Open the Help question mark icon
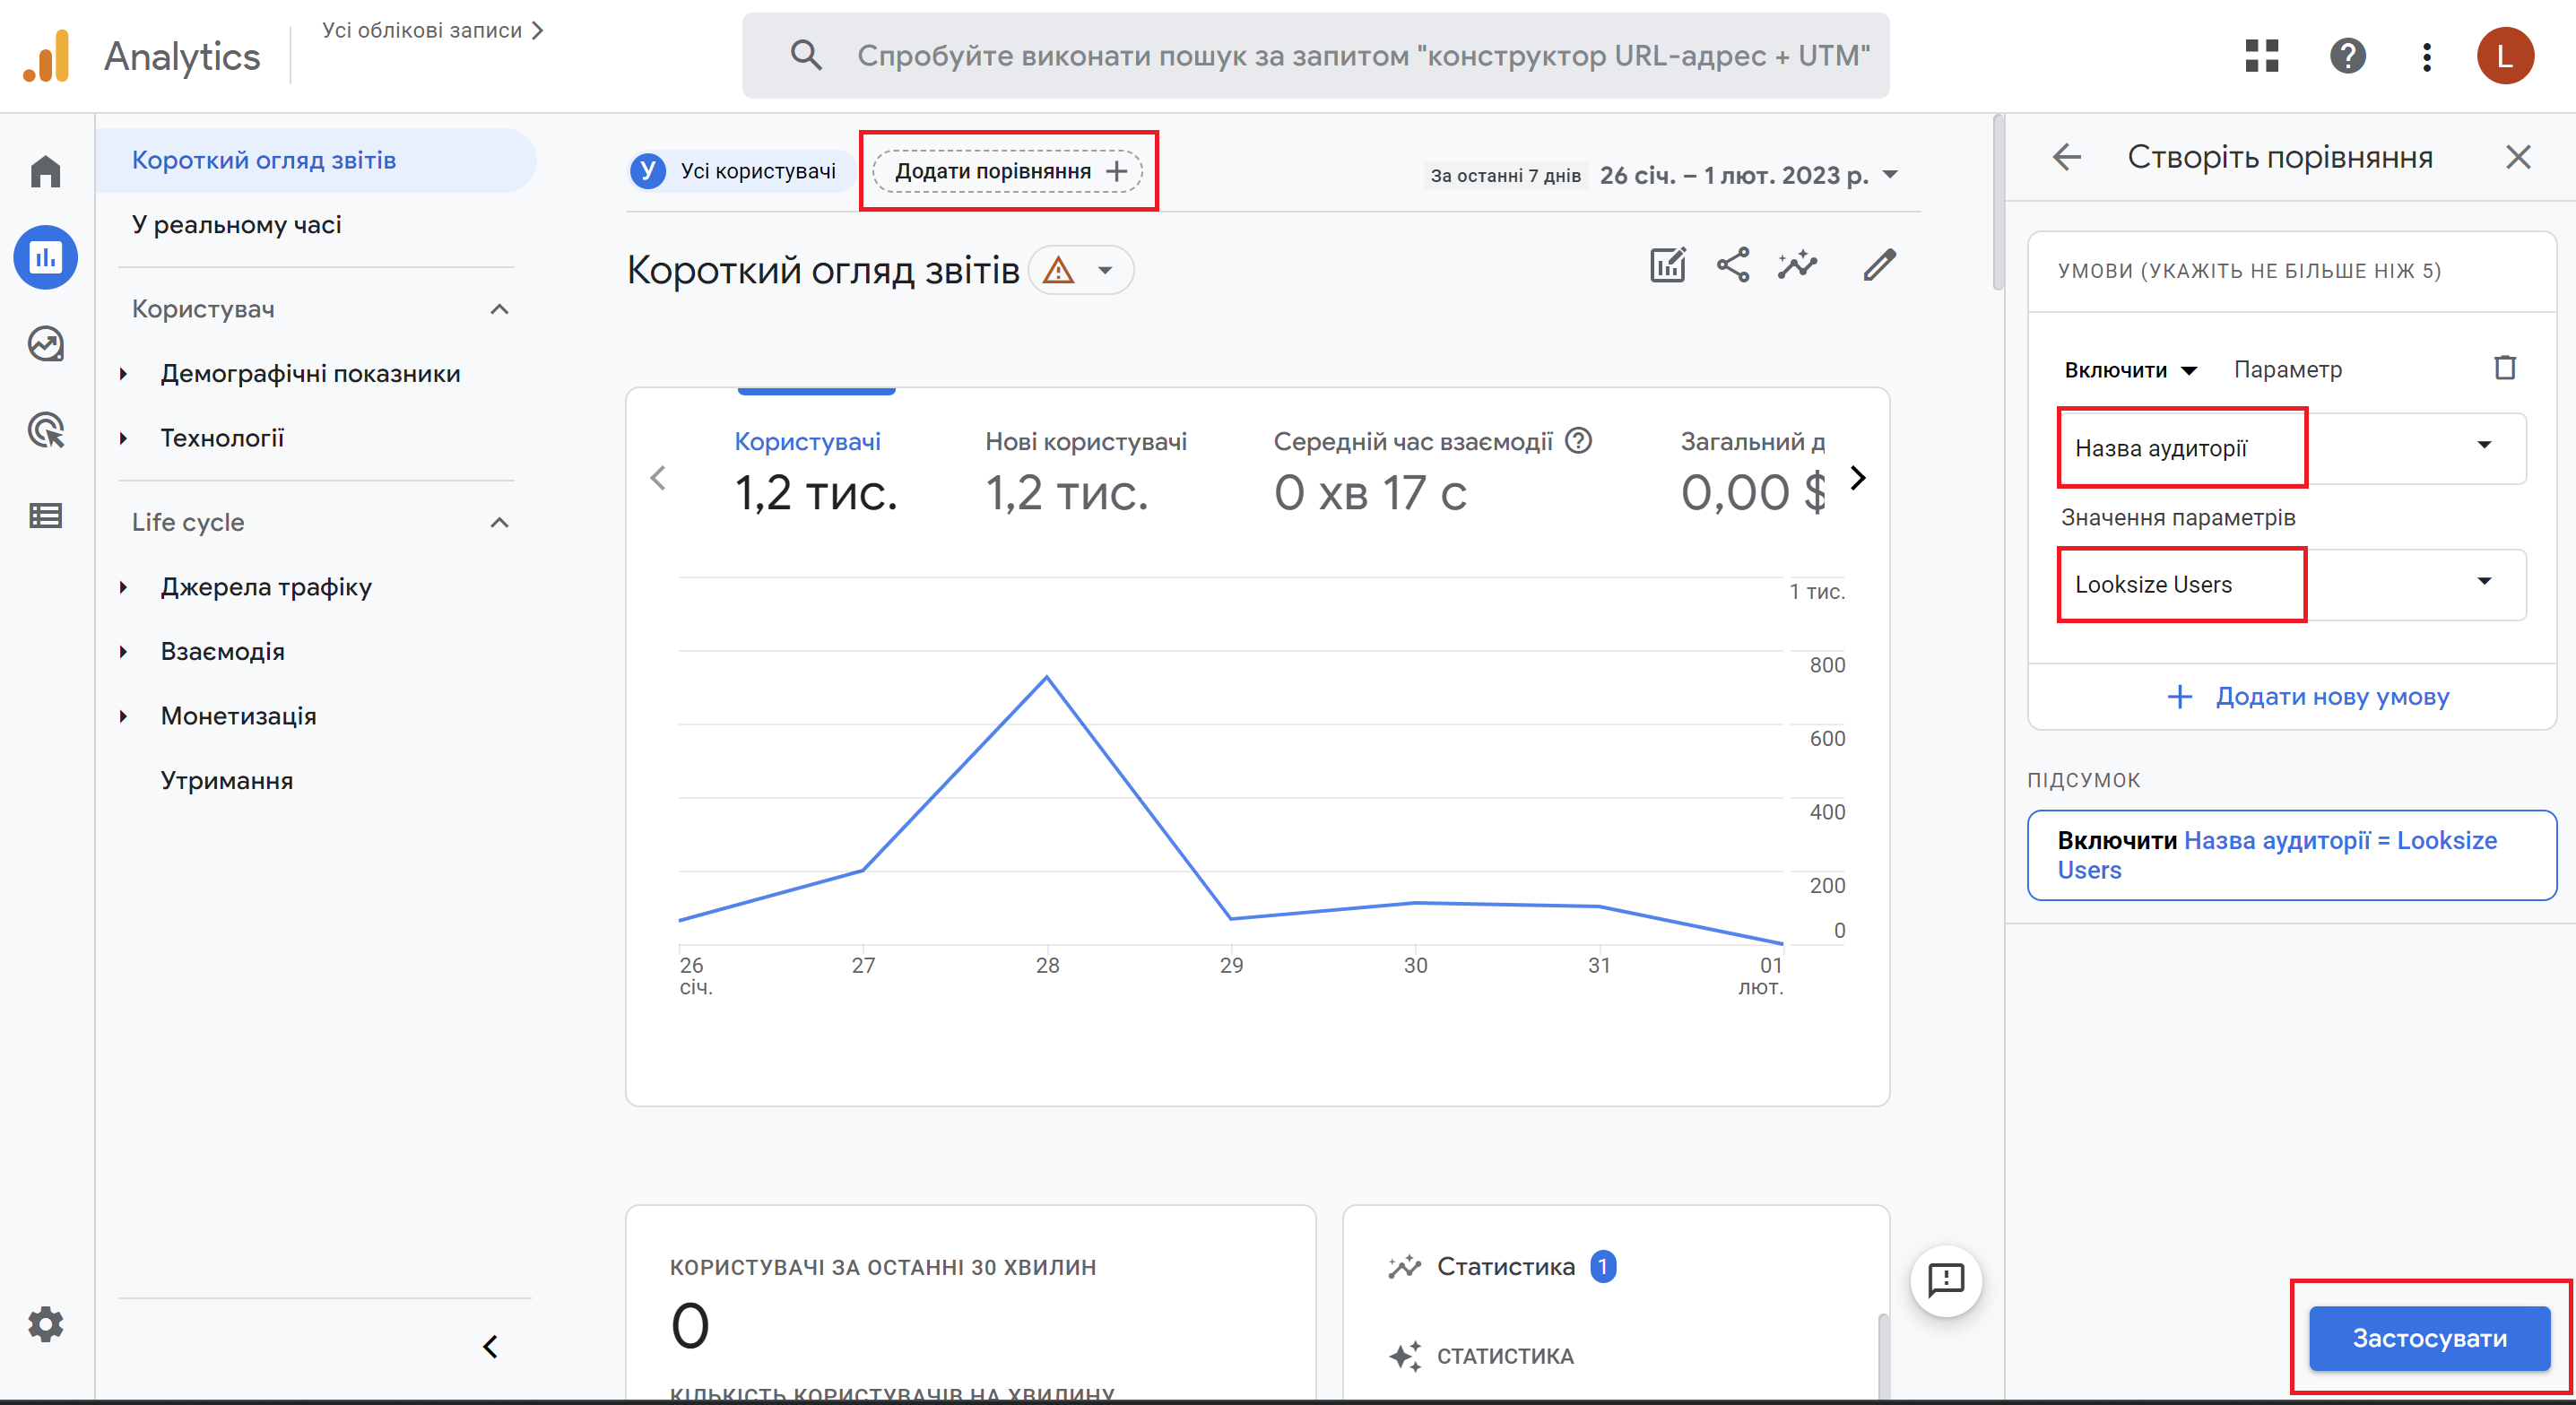 [2347, 56]
